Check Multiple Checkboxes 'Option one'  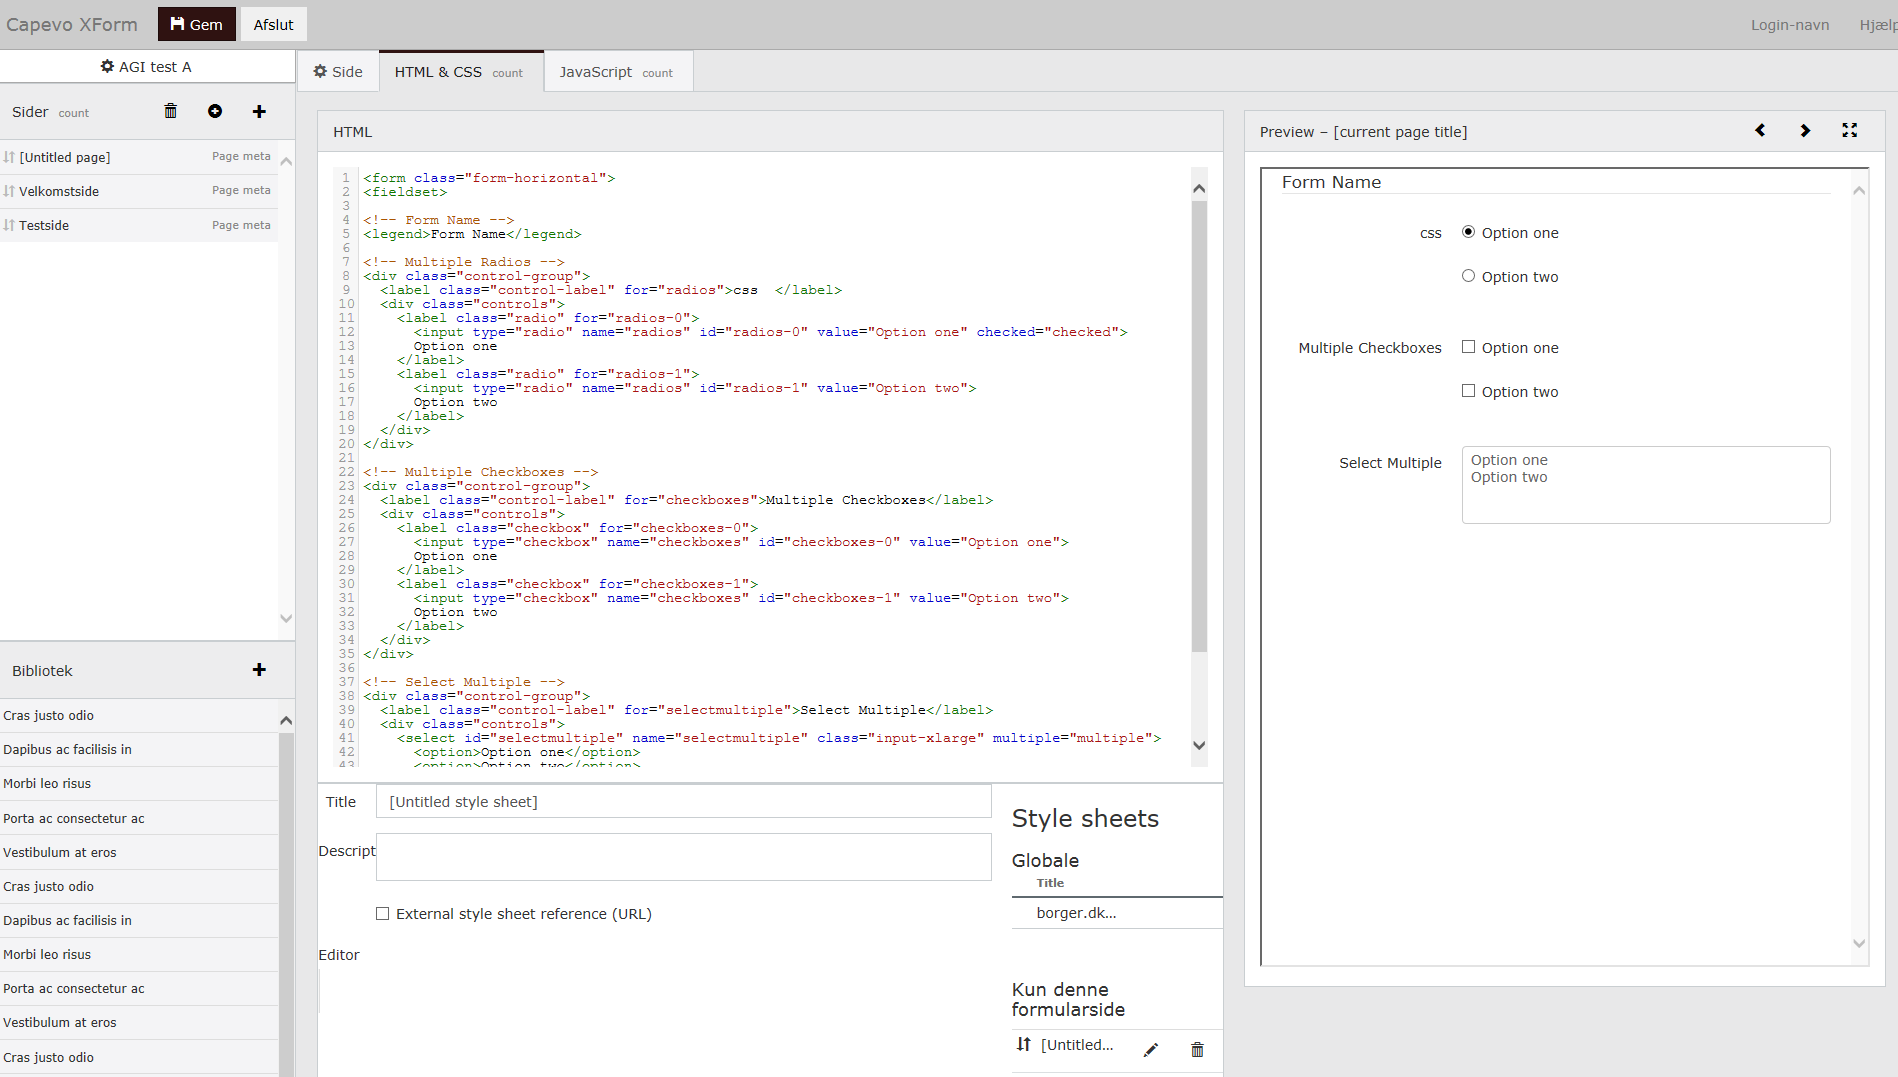pyautogui.click(x=1468, y=347)
